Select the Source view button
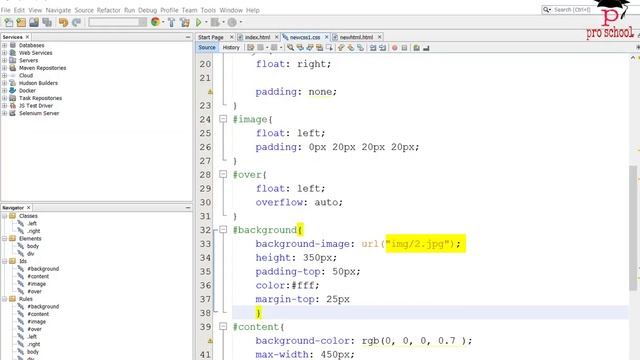 tap(207, 47)
